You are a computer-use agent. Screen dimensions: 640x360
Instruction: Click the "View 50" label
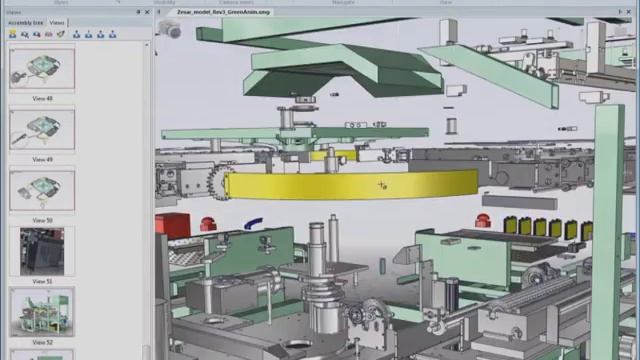[42, 220]
